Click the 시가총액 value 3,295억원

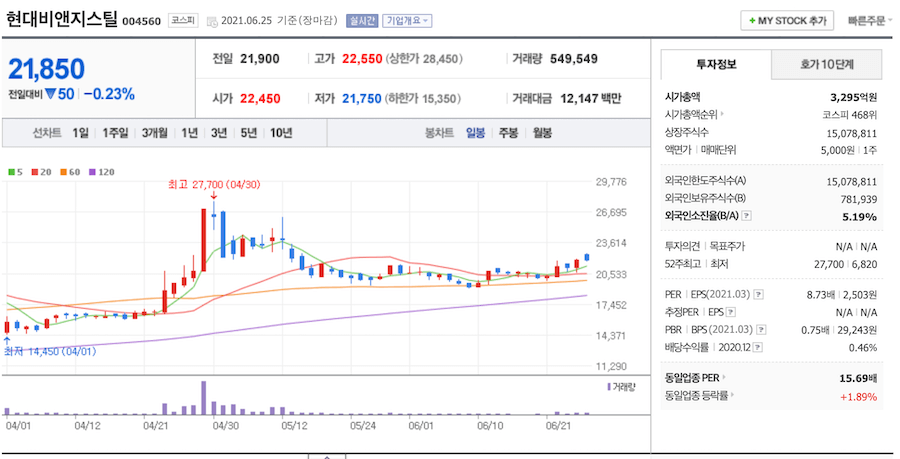click(x=854, y=98)
